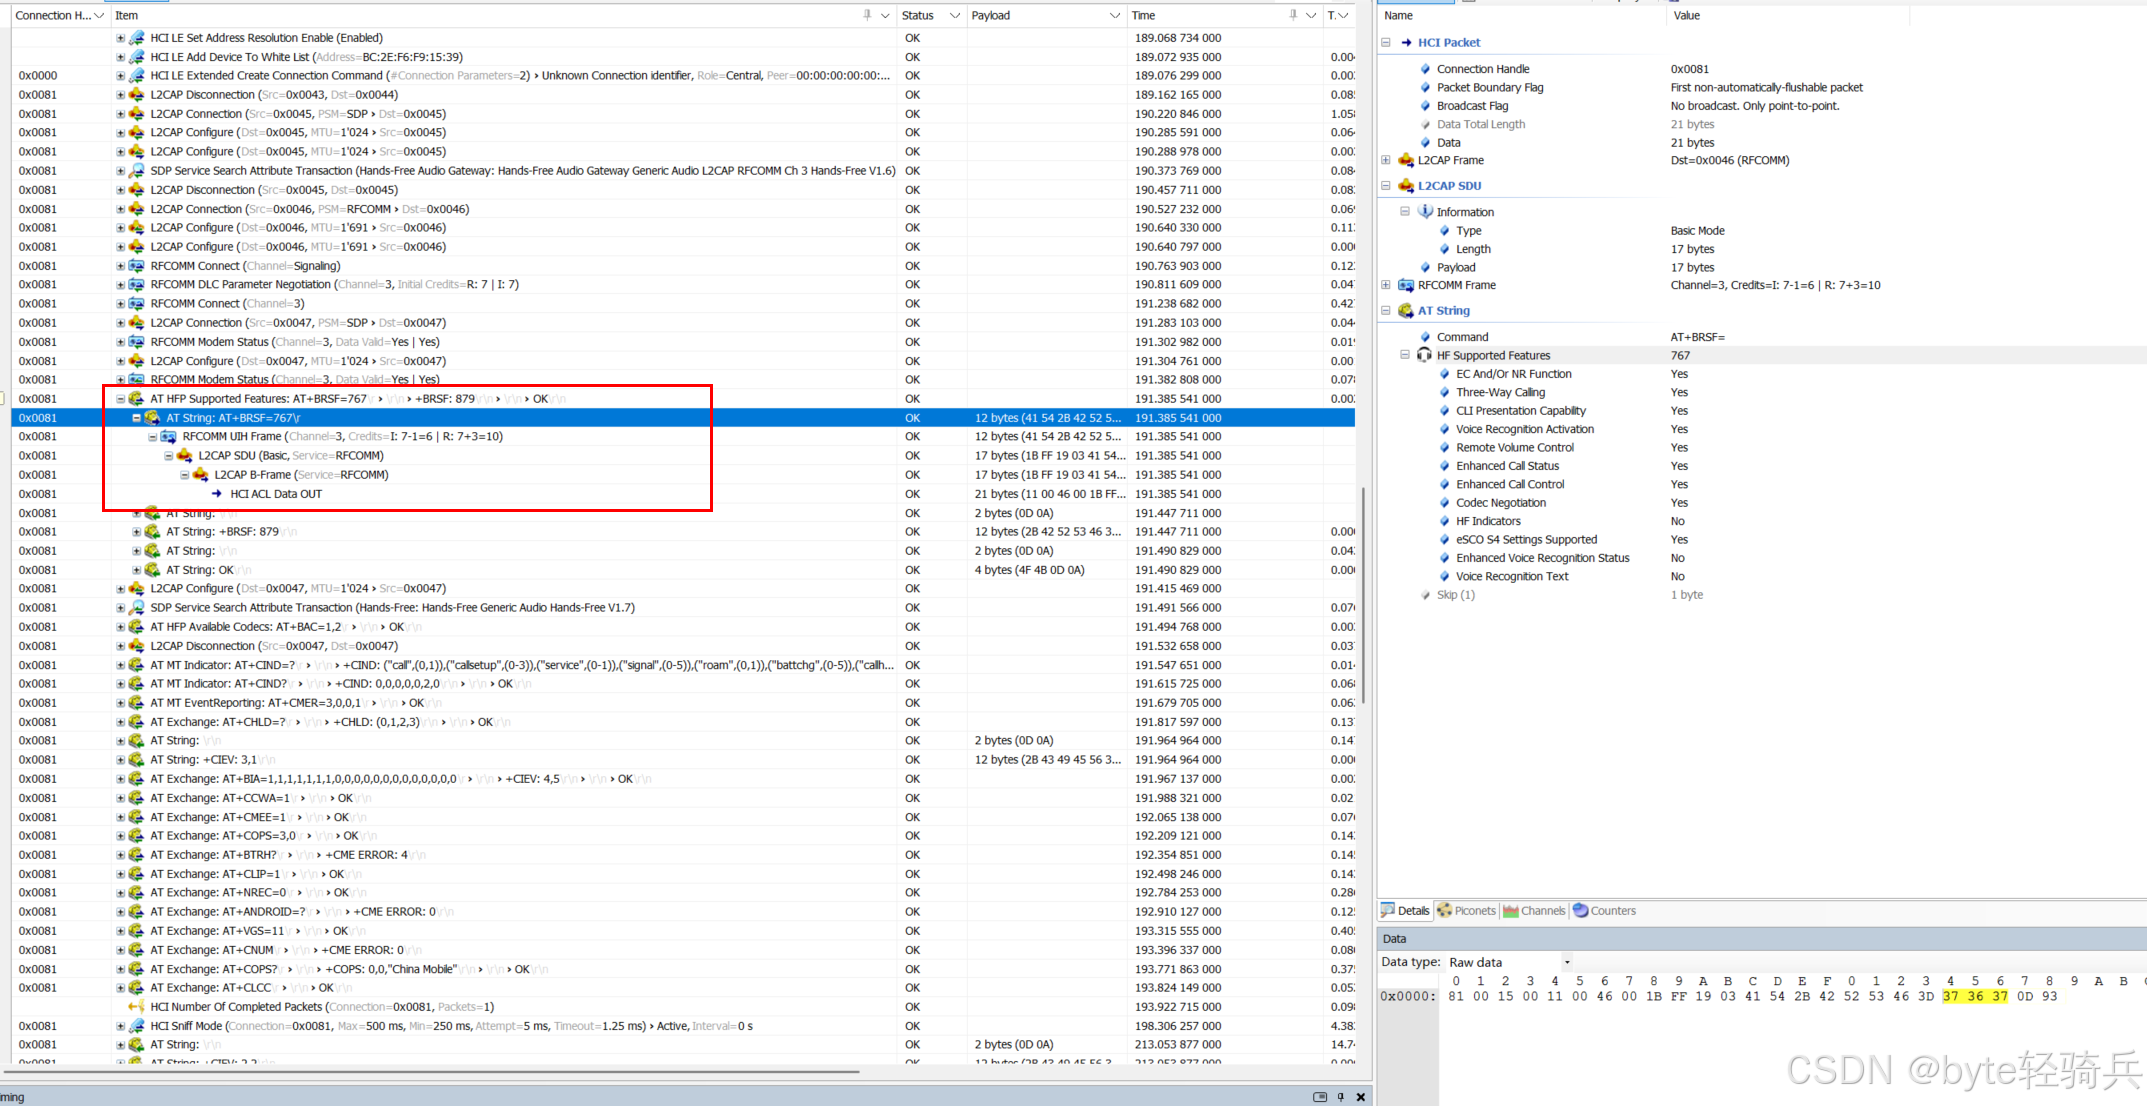The height and width of the screenshot is (1106, 2147).
Task: Switch to the Piconets tab
Action: 1466,911
